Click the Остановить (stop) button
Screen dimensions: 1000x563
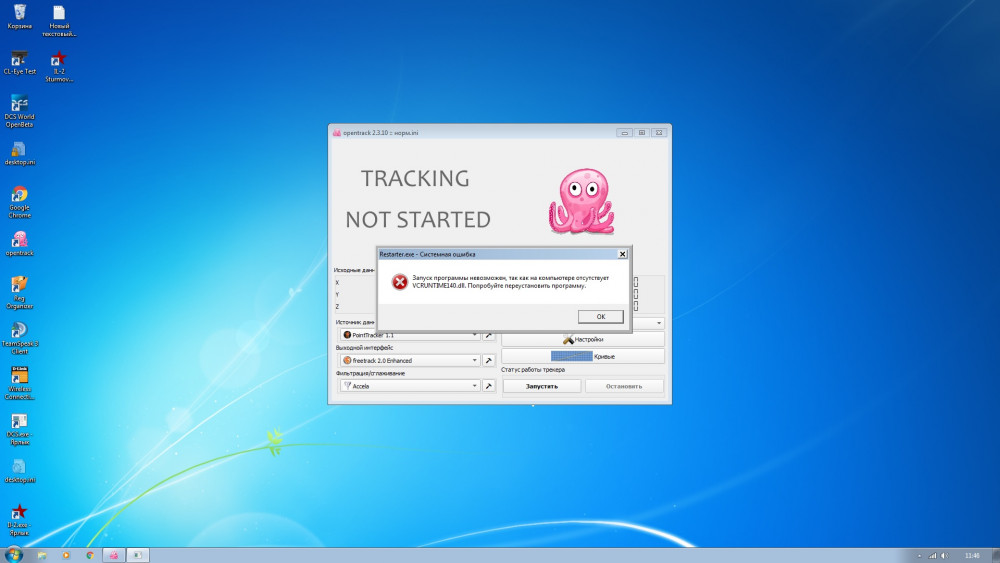(x=624, y=386)
